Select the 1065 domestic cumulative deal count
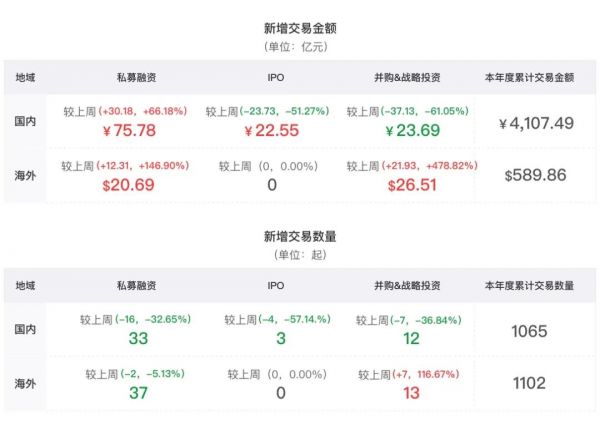The height and width of the screenshot is (430, 600). 529,332
